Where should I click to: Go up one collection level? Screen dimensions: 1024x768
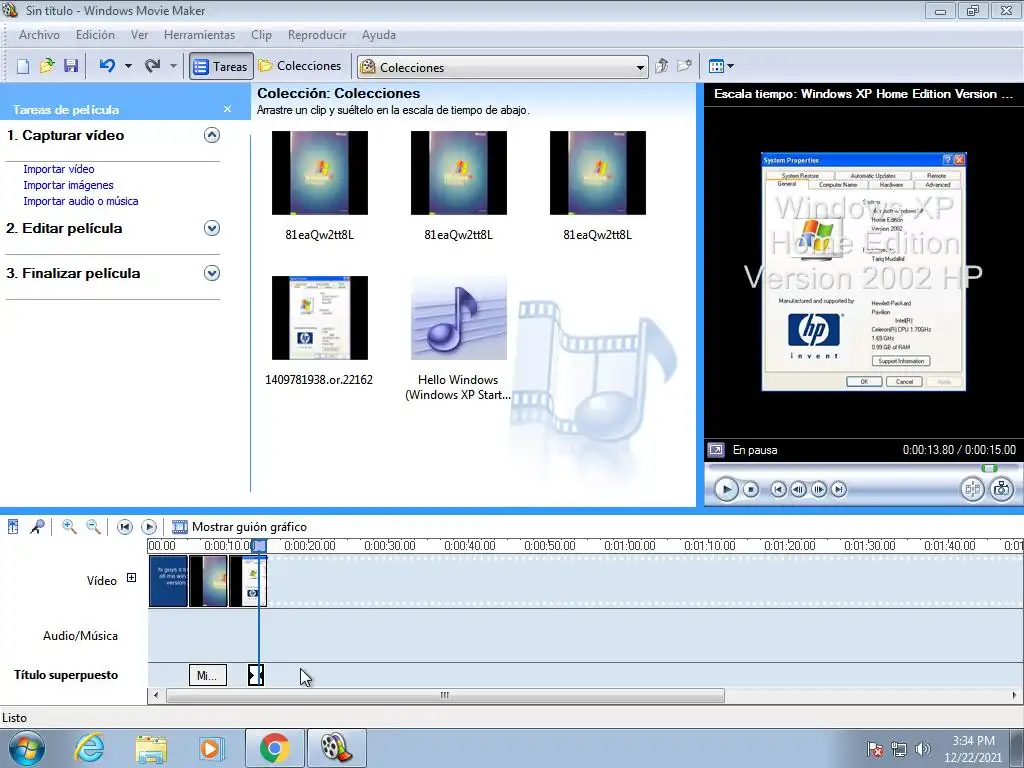point(662,66)
